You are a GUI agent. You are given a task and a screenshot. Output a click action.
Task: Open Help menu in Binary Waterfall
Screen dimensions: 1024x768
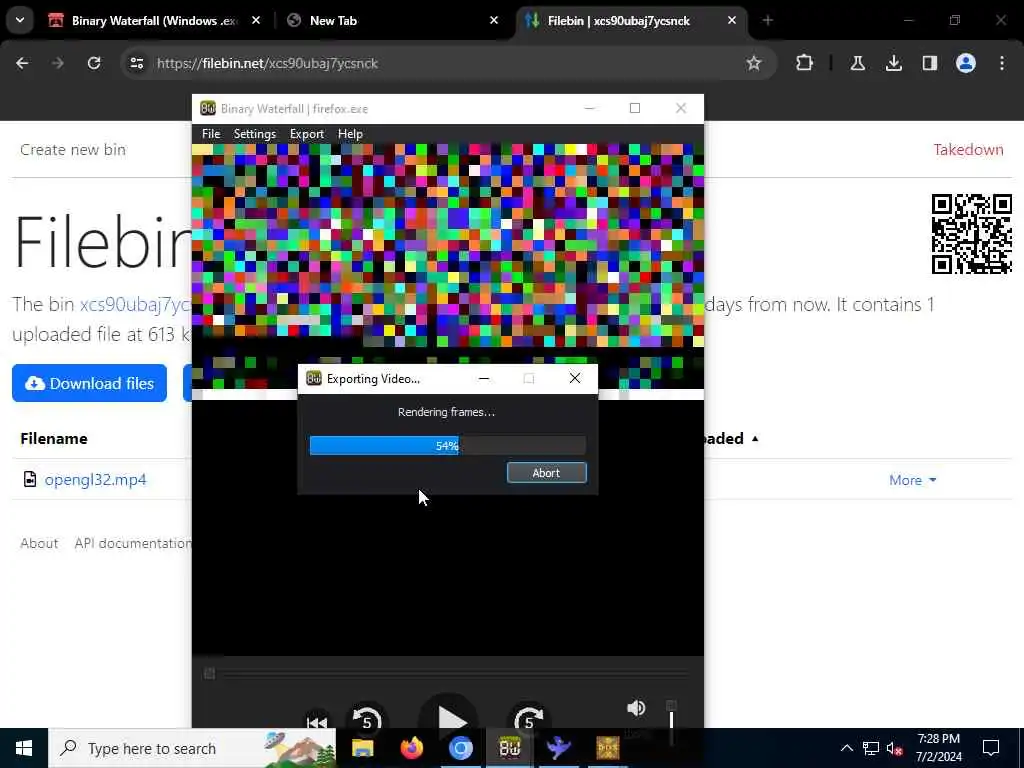350,134
